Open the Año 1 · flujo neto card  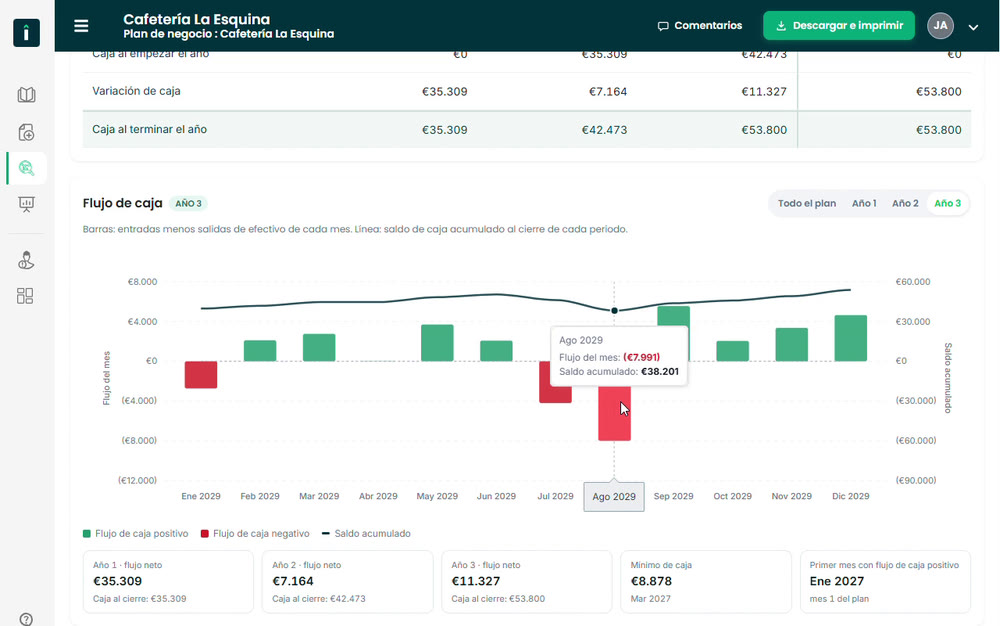(168, 581)
